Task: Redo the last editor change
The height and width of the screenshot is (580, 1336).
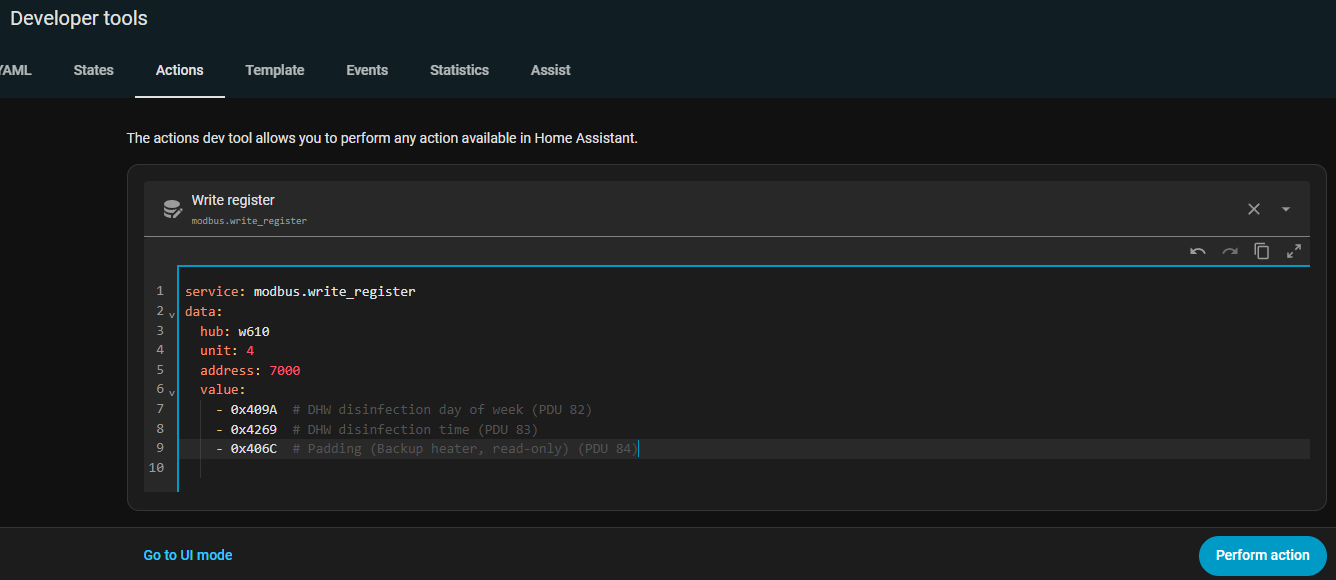Action: [1229, 251]
